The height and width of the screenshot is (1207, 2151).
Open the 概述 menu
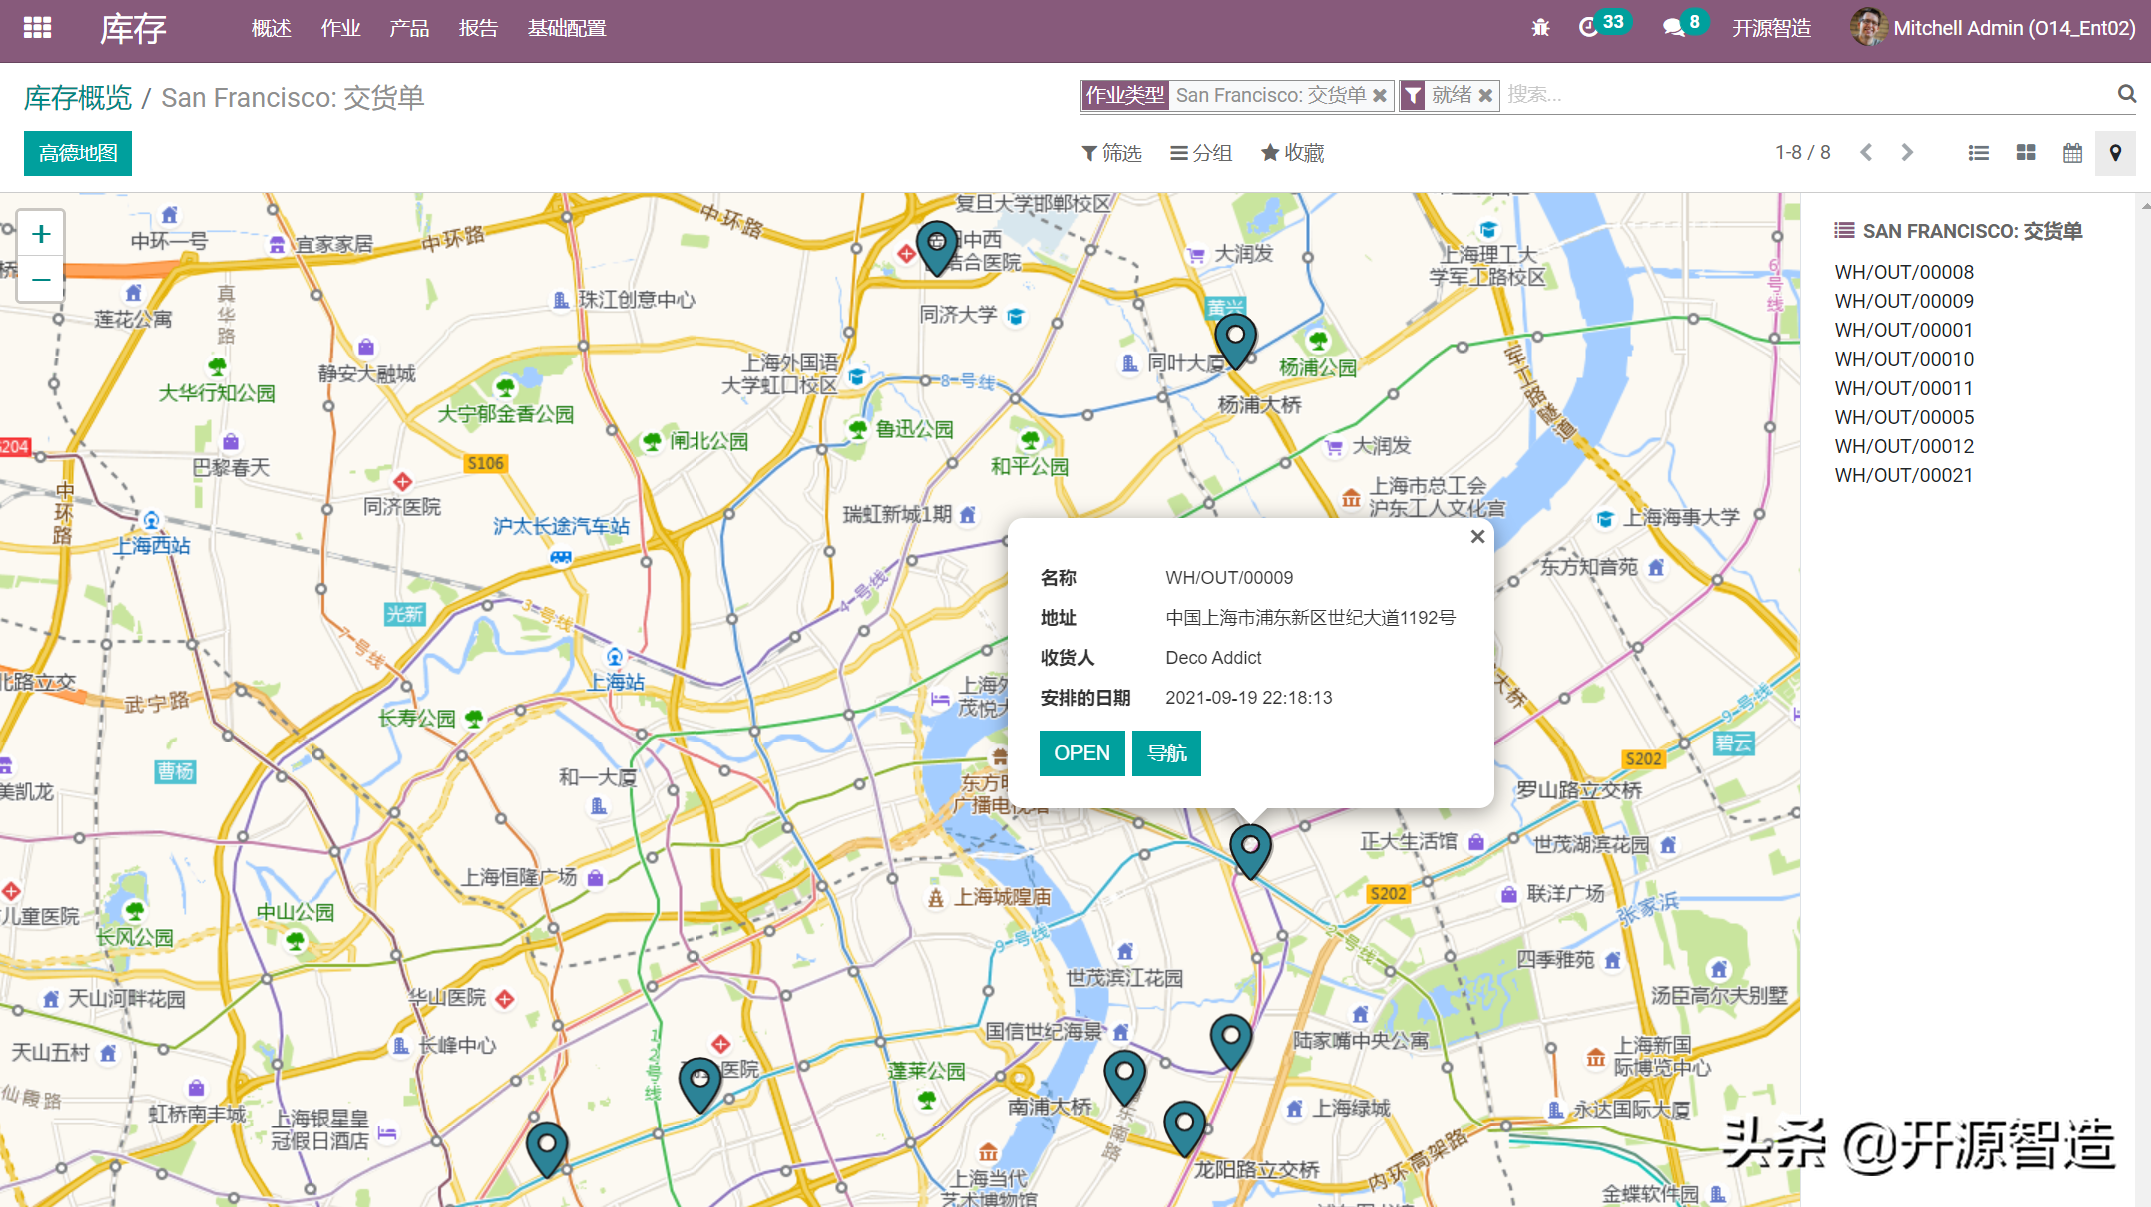point(271,28)
